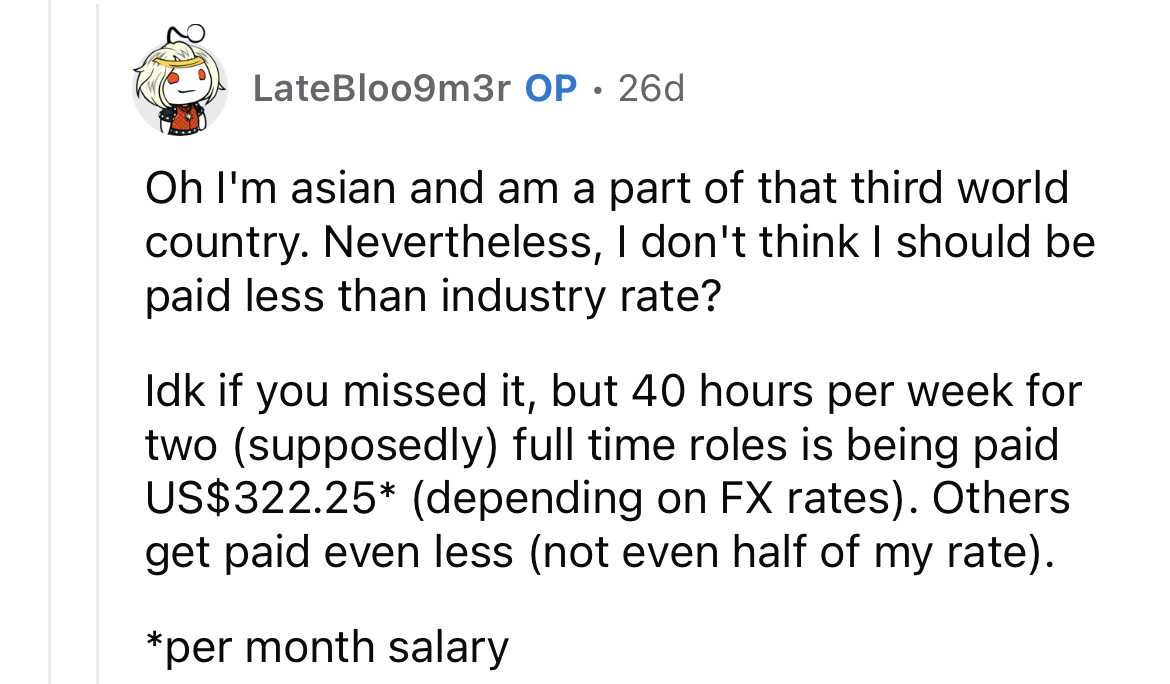Select the first paragraph about industry rate
Viewport: 1170px width, 684px height.
[x=619, y=242]
